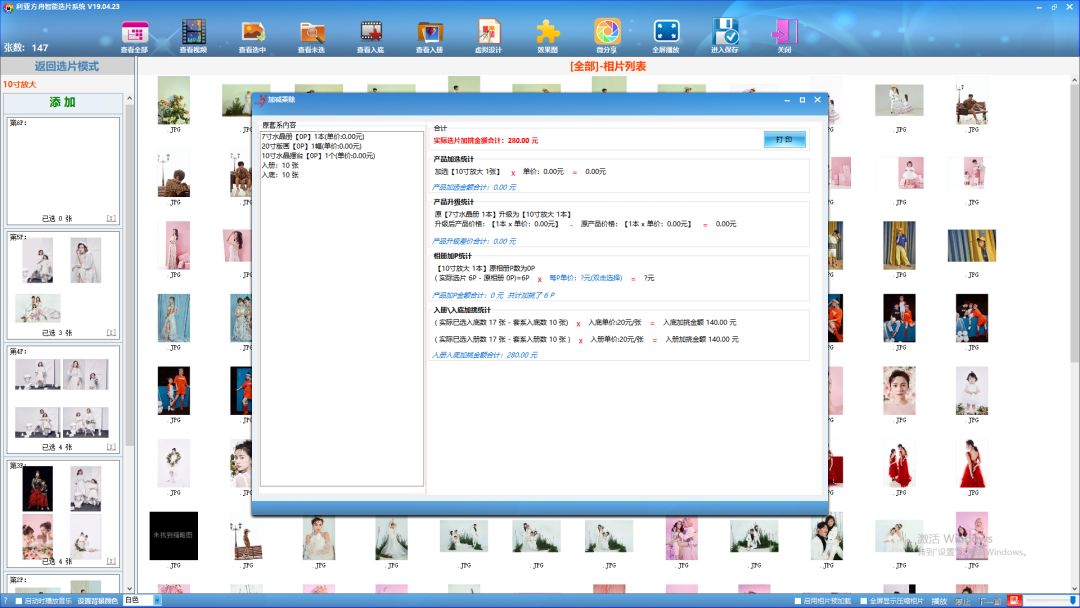Check the 全屏显示压缩相片 option
This screenshot has height=608, width=1080.
point(861,601)
